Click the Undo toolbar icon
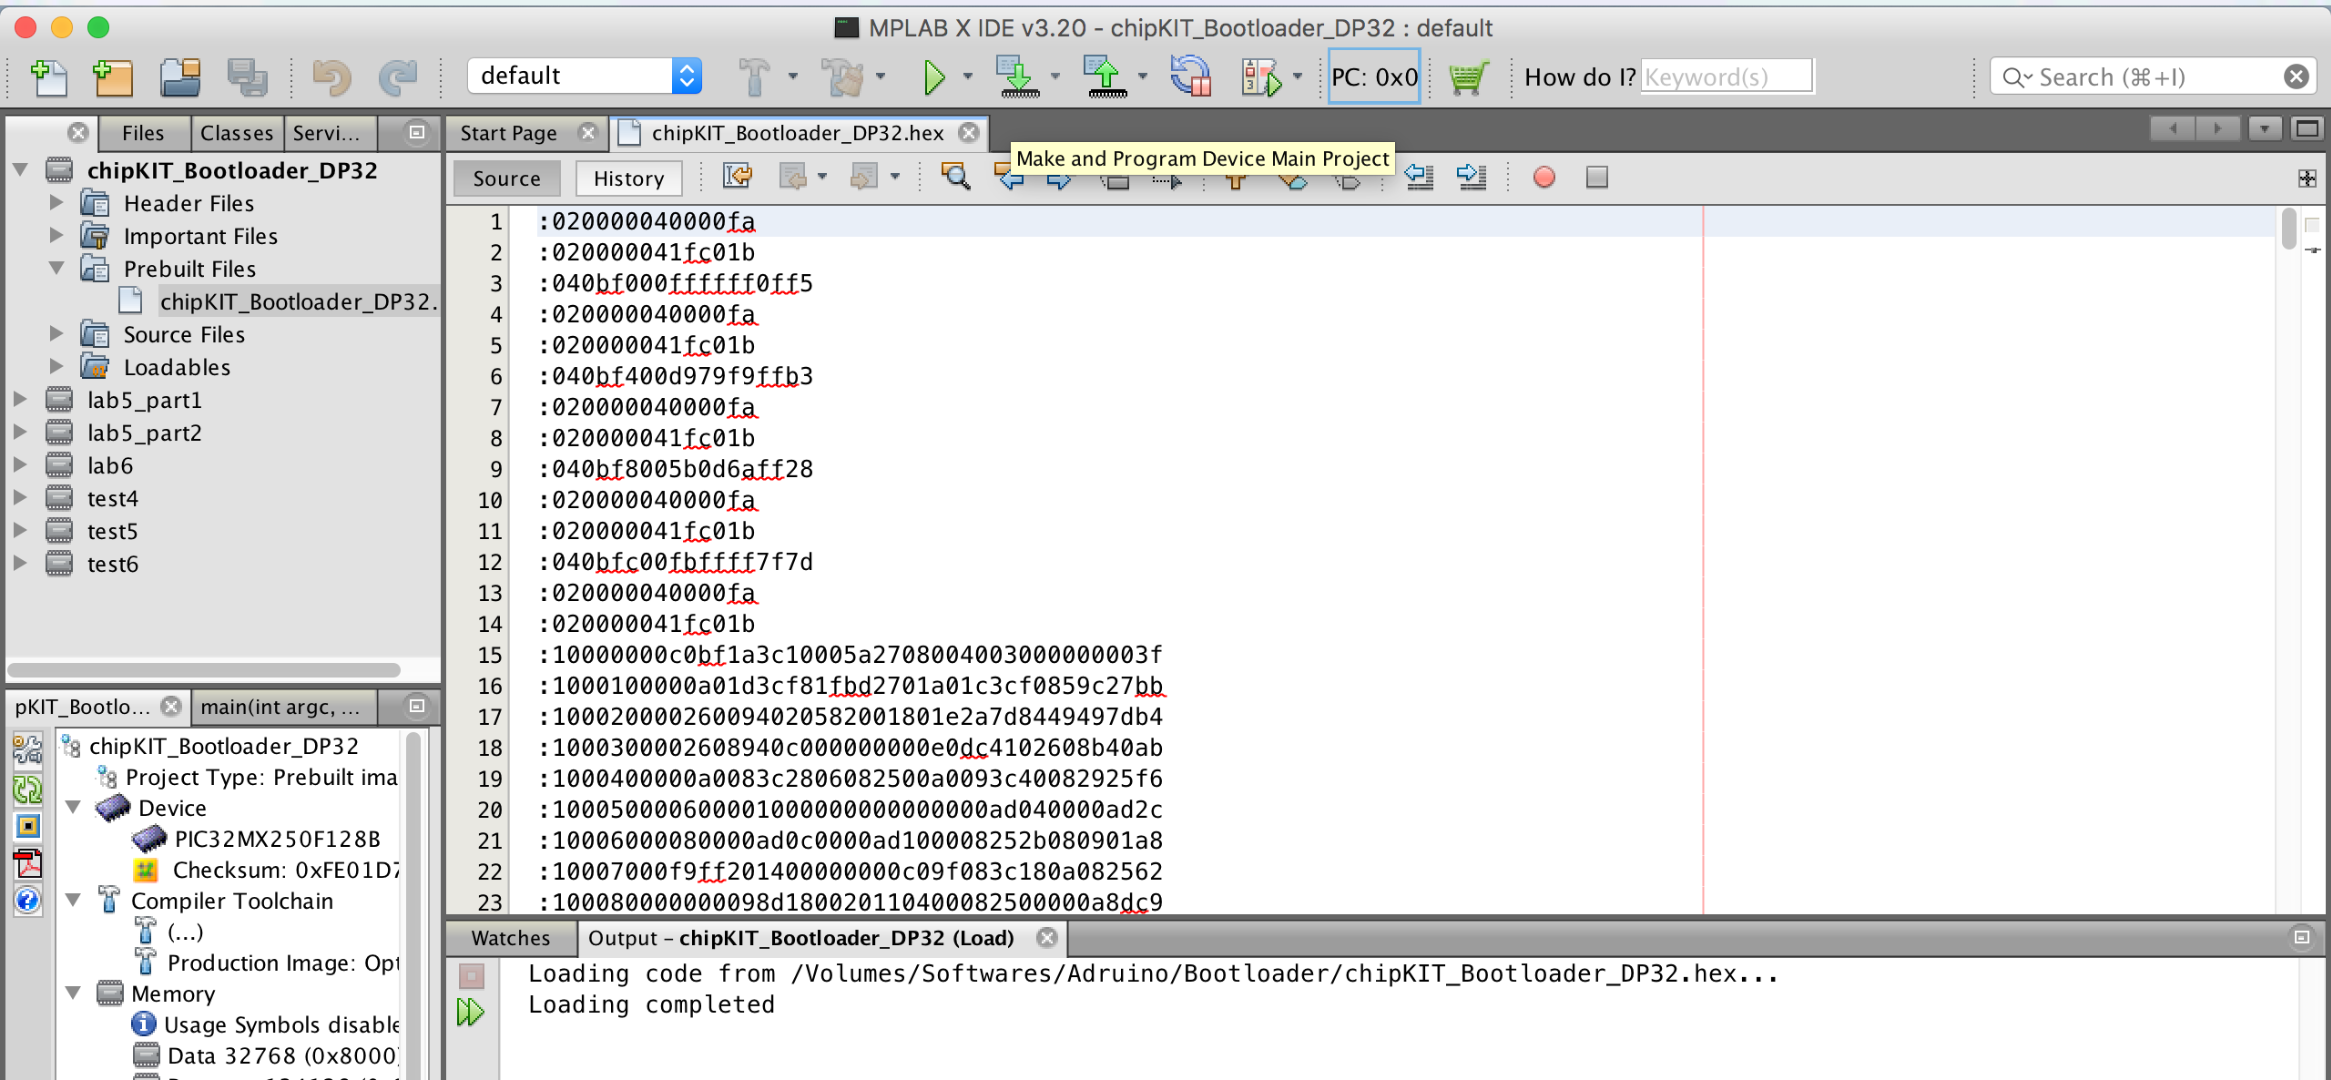The width and height of the screenshot is (2331, 1080). tap(331, 76)
